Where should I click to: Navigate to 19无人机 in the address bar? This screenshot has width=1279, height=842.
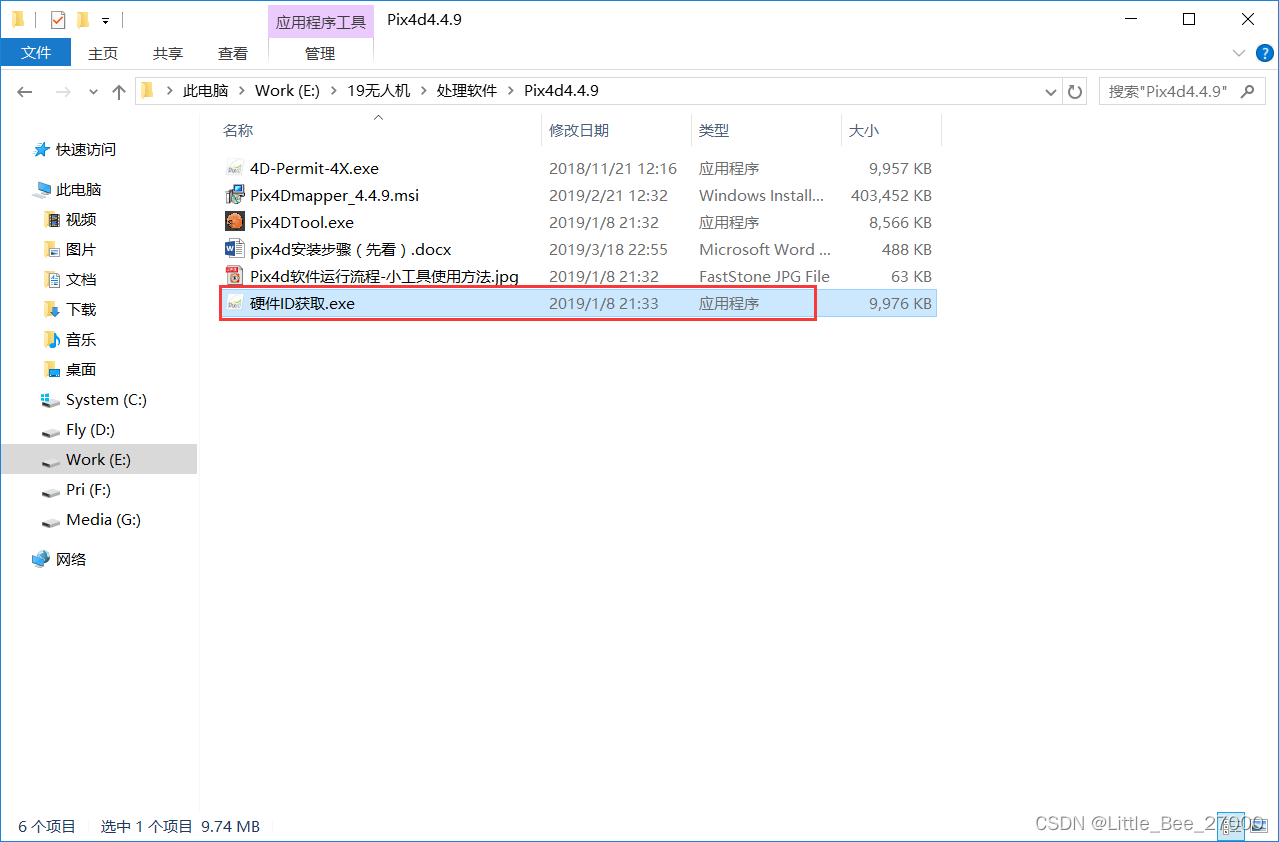pos(378,91)
